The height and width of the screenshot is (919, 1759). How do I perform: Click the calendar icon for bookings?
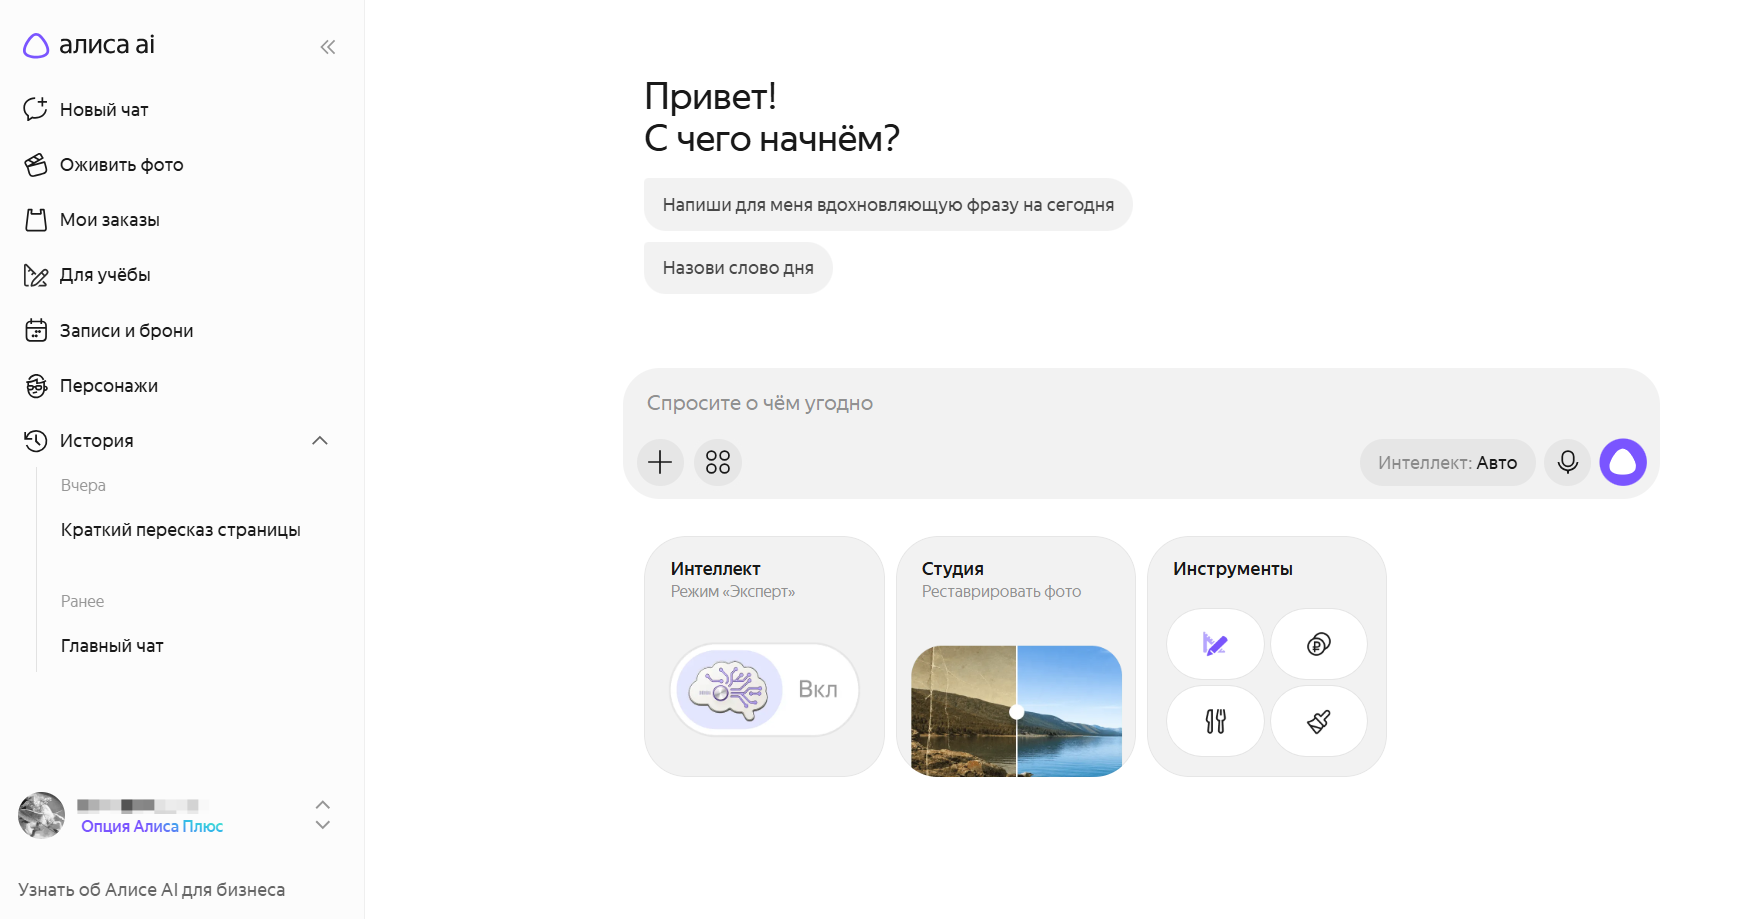pos(36,330)
